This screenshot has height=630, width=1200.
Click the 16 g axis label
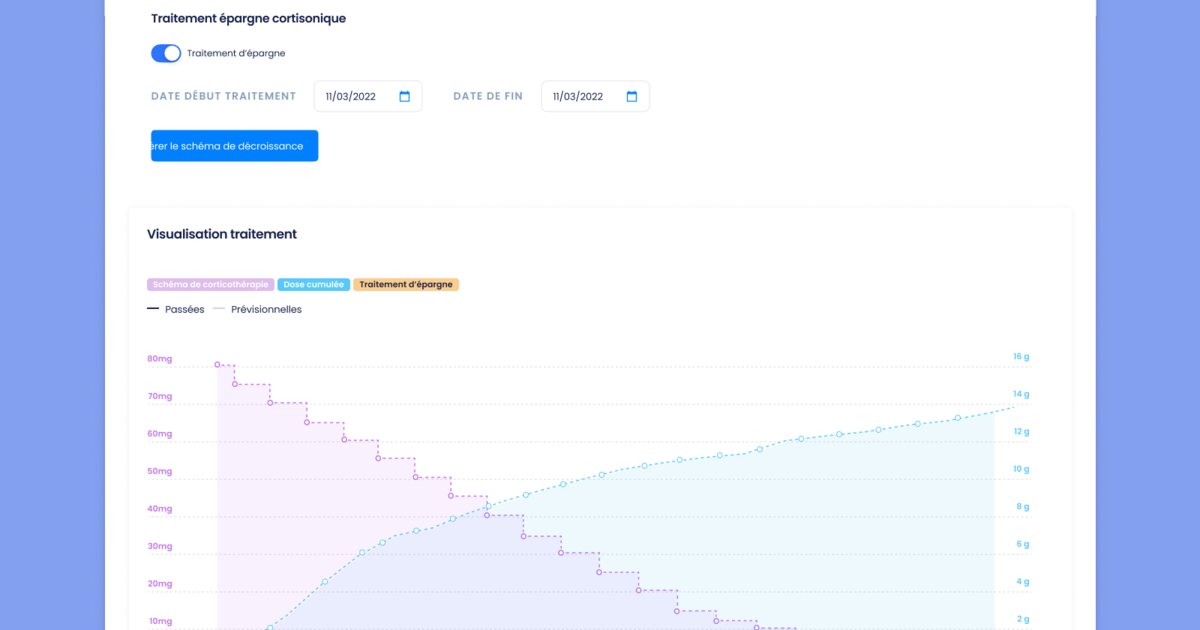click(x=1021, y=356)
